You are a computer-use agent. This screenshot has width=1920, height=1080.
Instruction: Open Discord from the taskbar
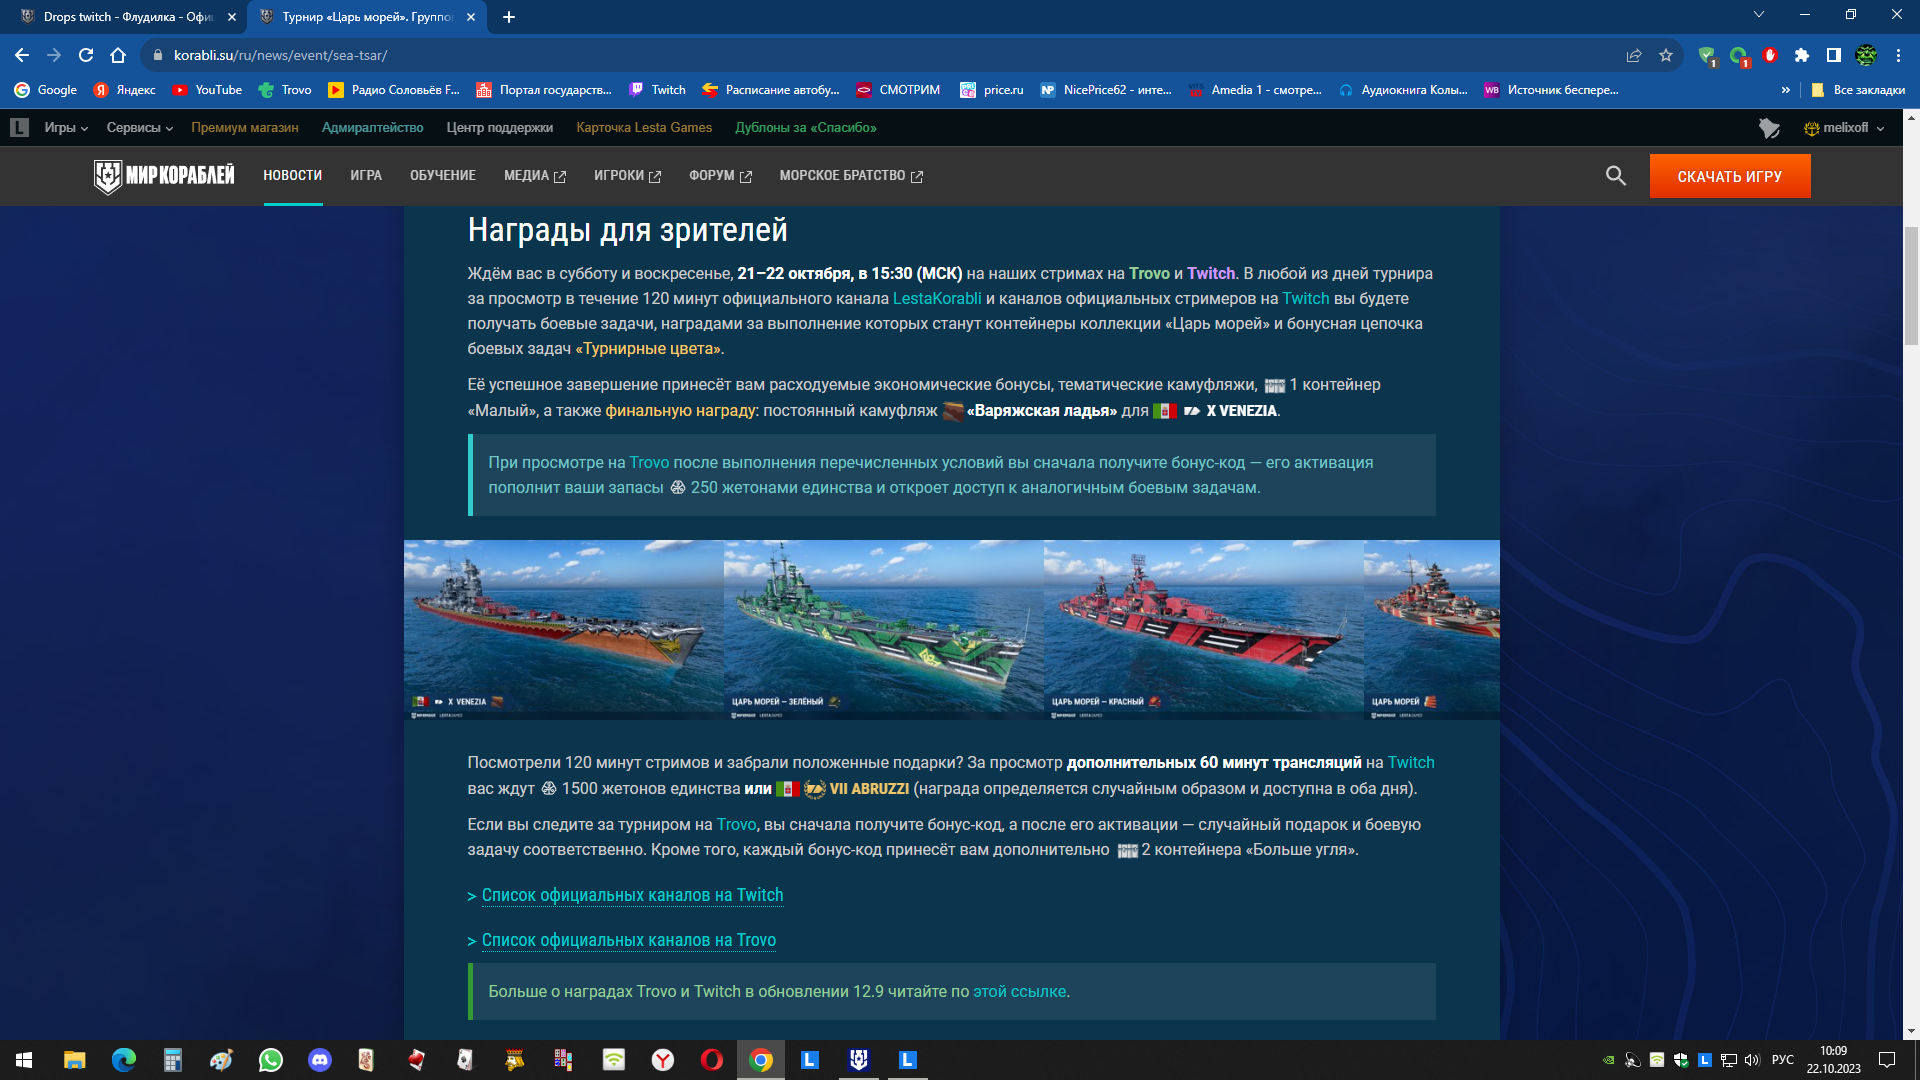click(x=319, y=1060)
